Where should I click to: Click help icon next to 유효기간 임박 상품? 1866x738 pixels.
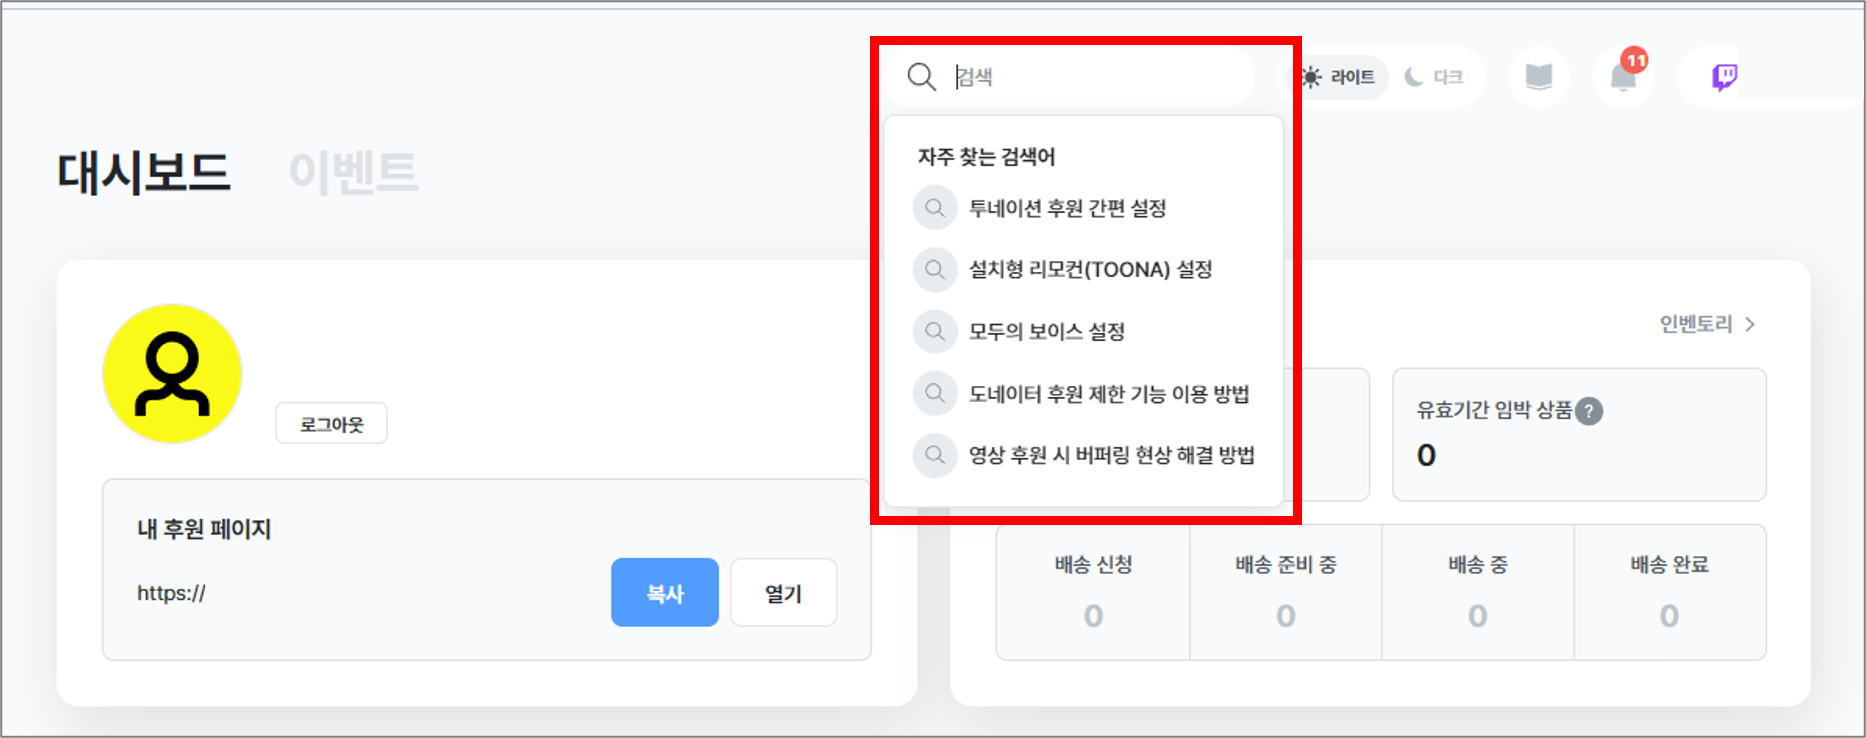[1589, 411]
